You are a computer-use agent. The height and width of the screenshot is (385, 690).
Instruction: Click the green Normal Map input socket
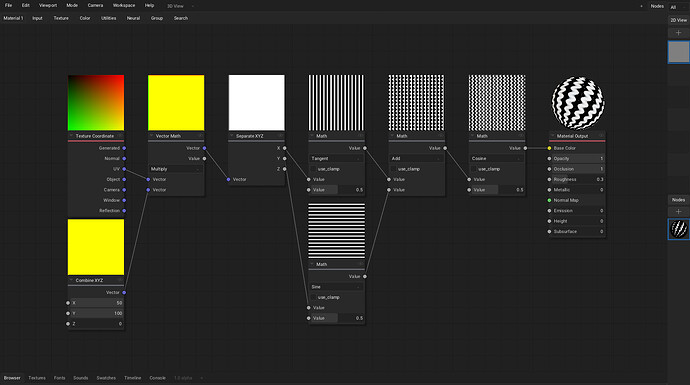pyautogui.click(x=549, y=200)
